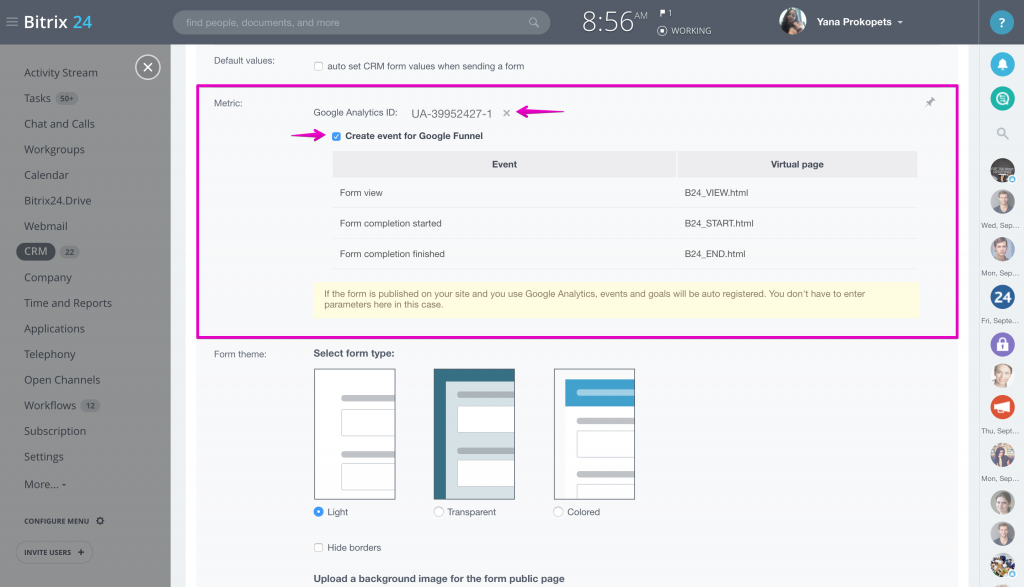Screen dimensions: 1024x587
Task: Select the CRM menu item
Action: 36,251
